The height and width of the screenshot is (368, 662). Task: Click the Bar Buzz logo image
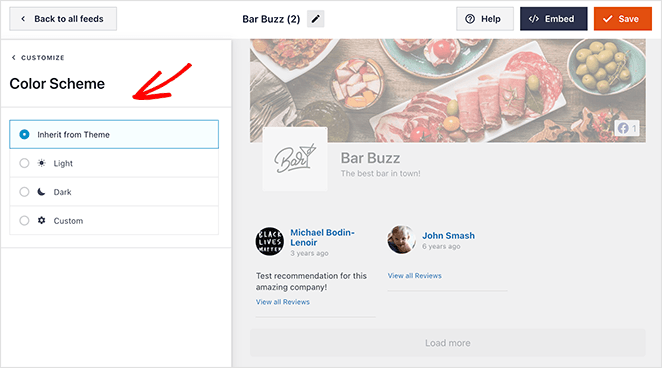295,159
